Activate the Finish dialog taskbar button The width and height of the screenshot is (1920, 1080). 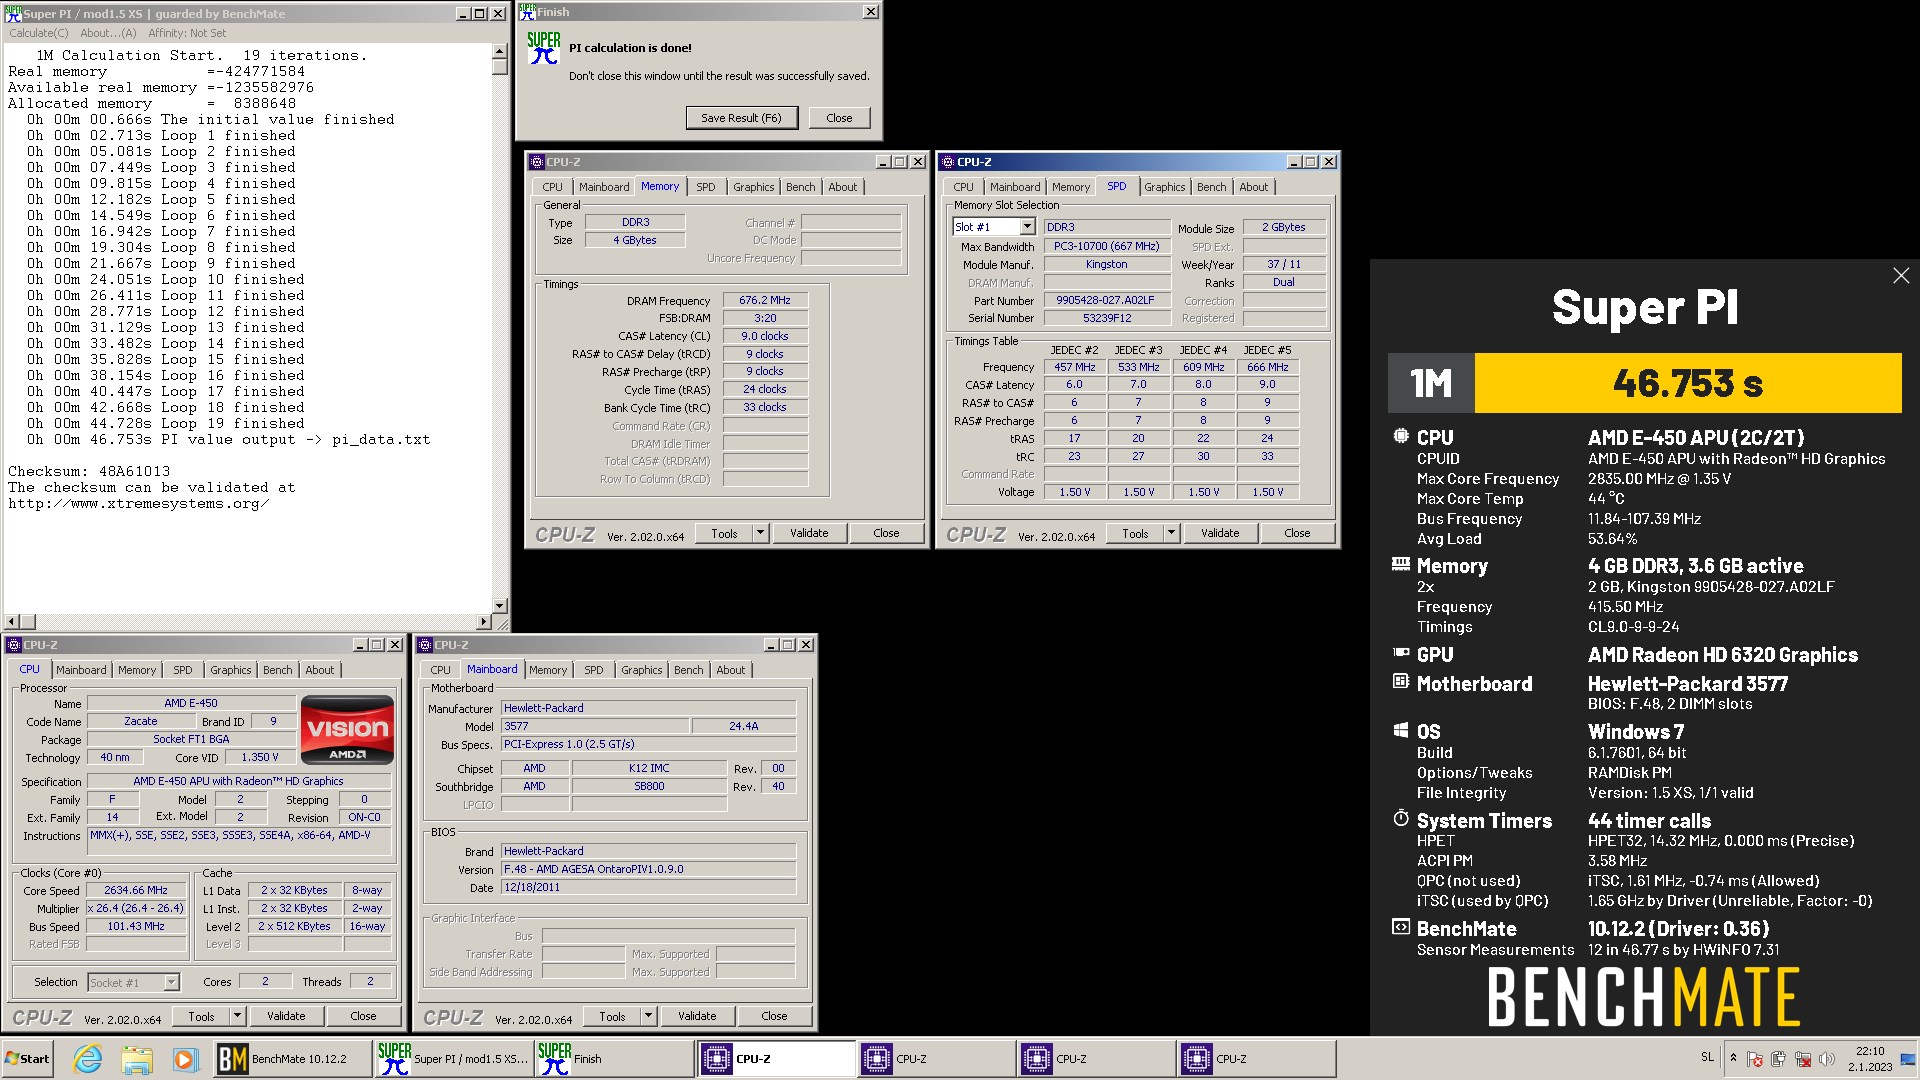pos(613,1058)
